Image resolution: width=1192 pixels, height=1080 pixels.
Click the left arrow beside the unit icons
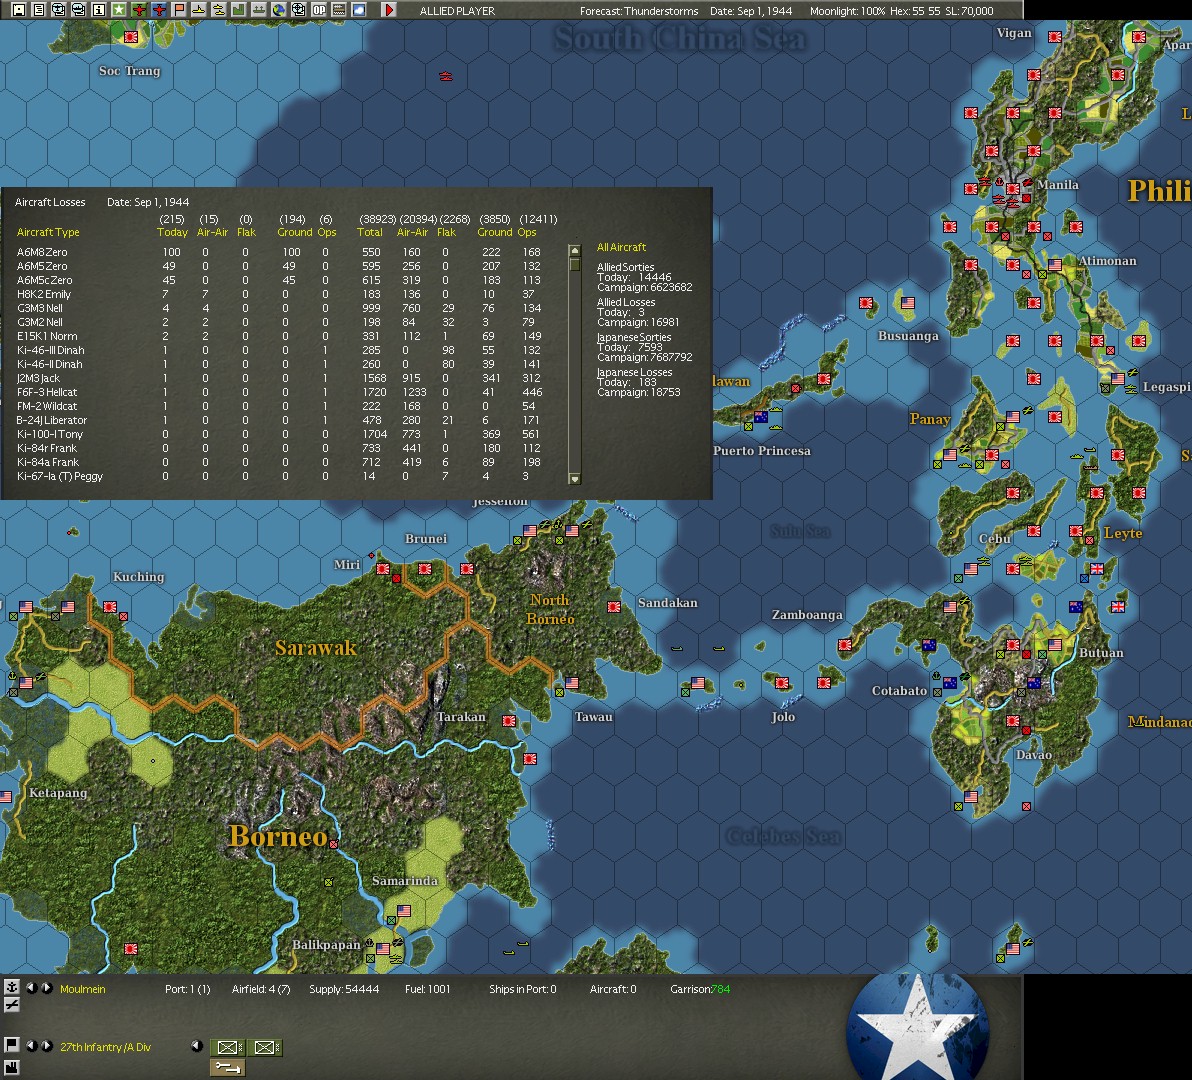tap(197, 1046)
